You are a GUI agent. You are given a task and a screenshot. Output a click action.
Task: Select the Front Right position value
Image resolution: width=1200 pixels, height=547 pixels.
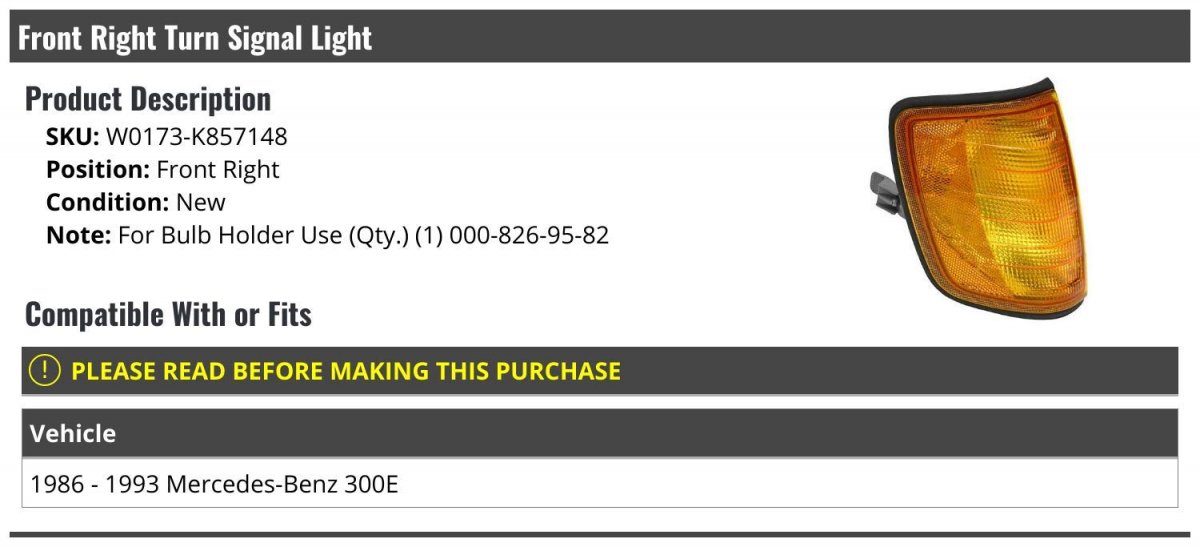[x=218, y=169]
